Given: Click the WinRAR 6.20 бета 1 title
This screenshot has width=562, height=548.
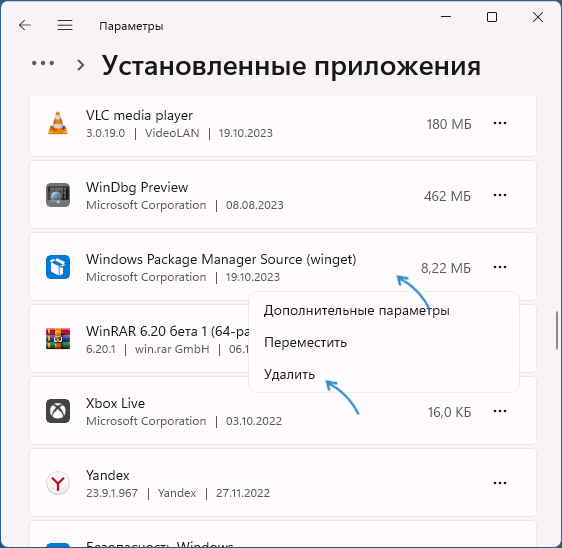Looking at the screenshot, I should pyautogui.click(x=167, y=332).
